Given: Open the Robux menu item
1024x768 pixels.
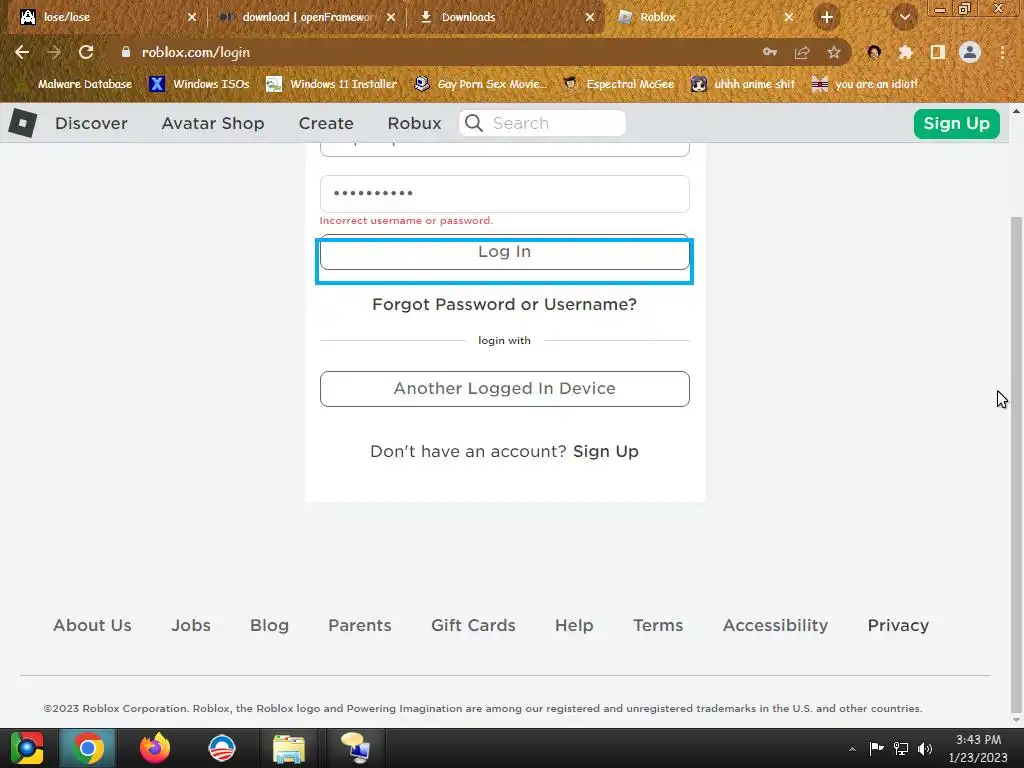Looking at the screenshot, I should coord(415,123).
